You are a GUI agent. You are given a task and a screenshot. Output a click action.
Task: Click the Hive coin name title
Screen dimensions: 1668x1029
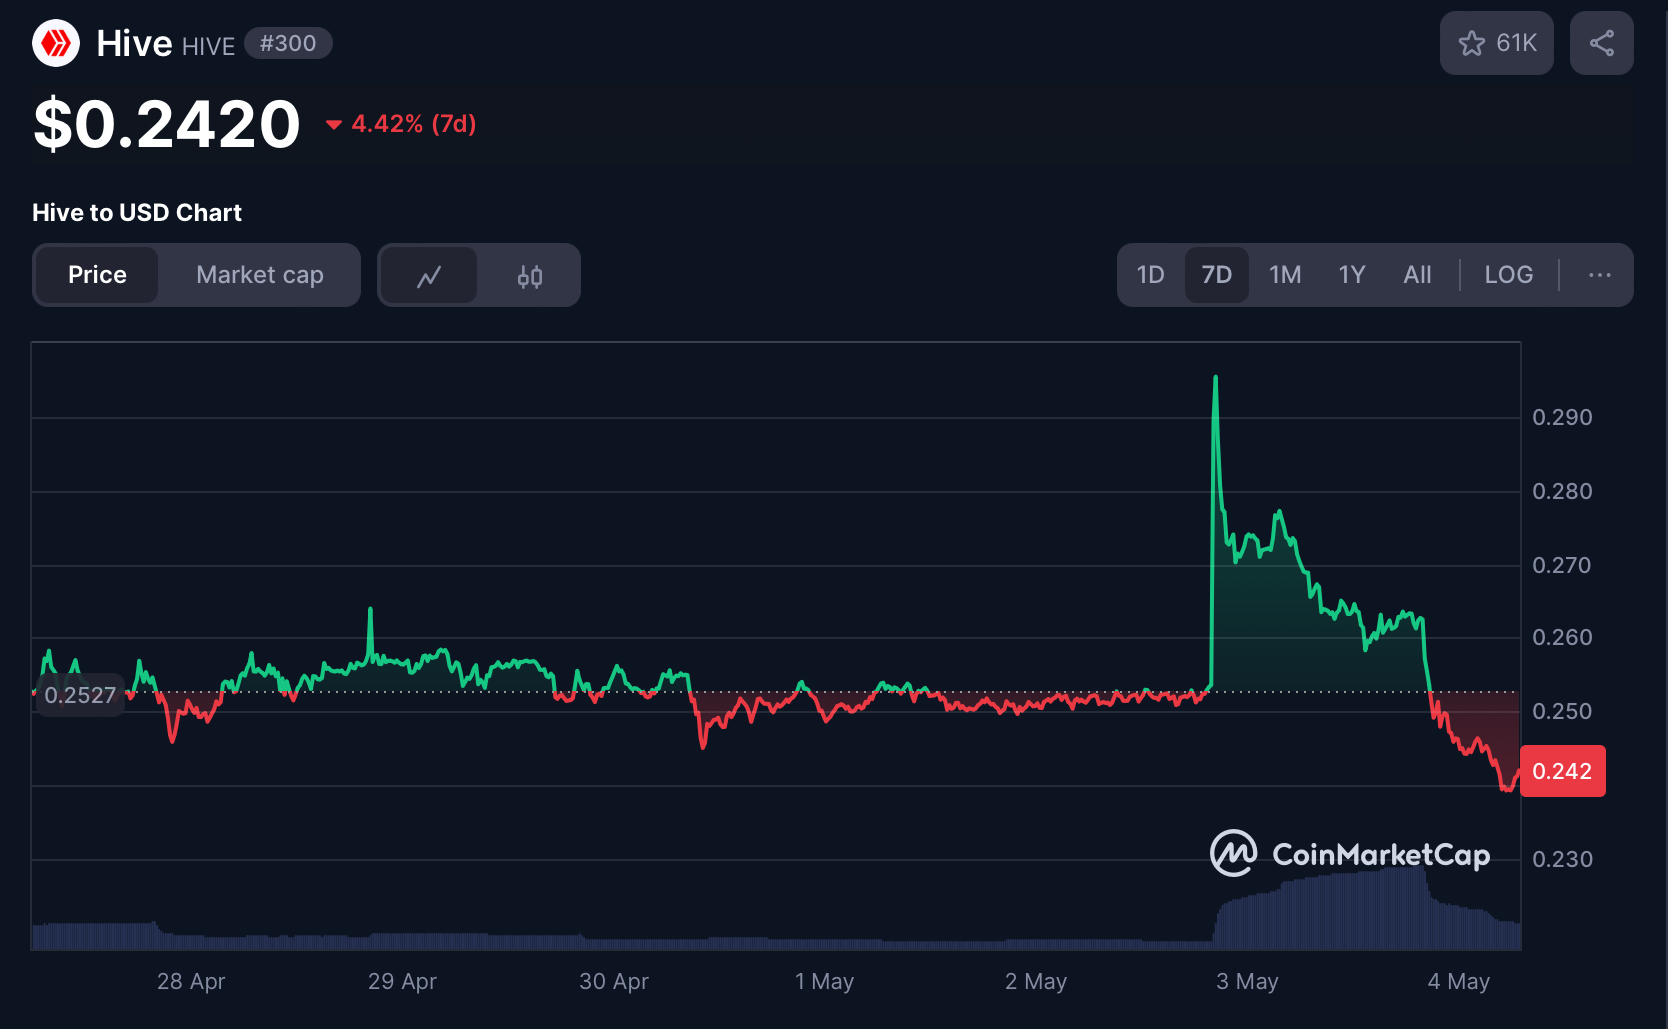coord(134,43)
